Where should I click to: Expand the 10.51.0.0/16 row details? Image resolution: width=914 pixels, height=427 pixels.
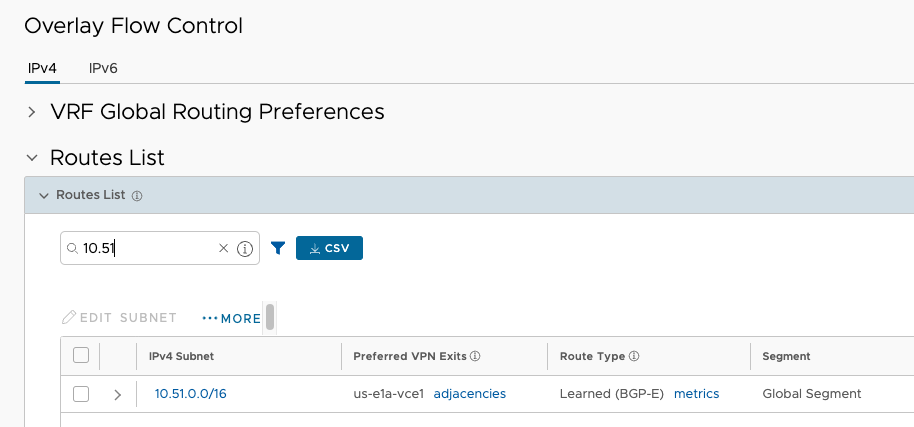tap(118, 395)
